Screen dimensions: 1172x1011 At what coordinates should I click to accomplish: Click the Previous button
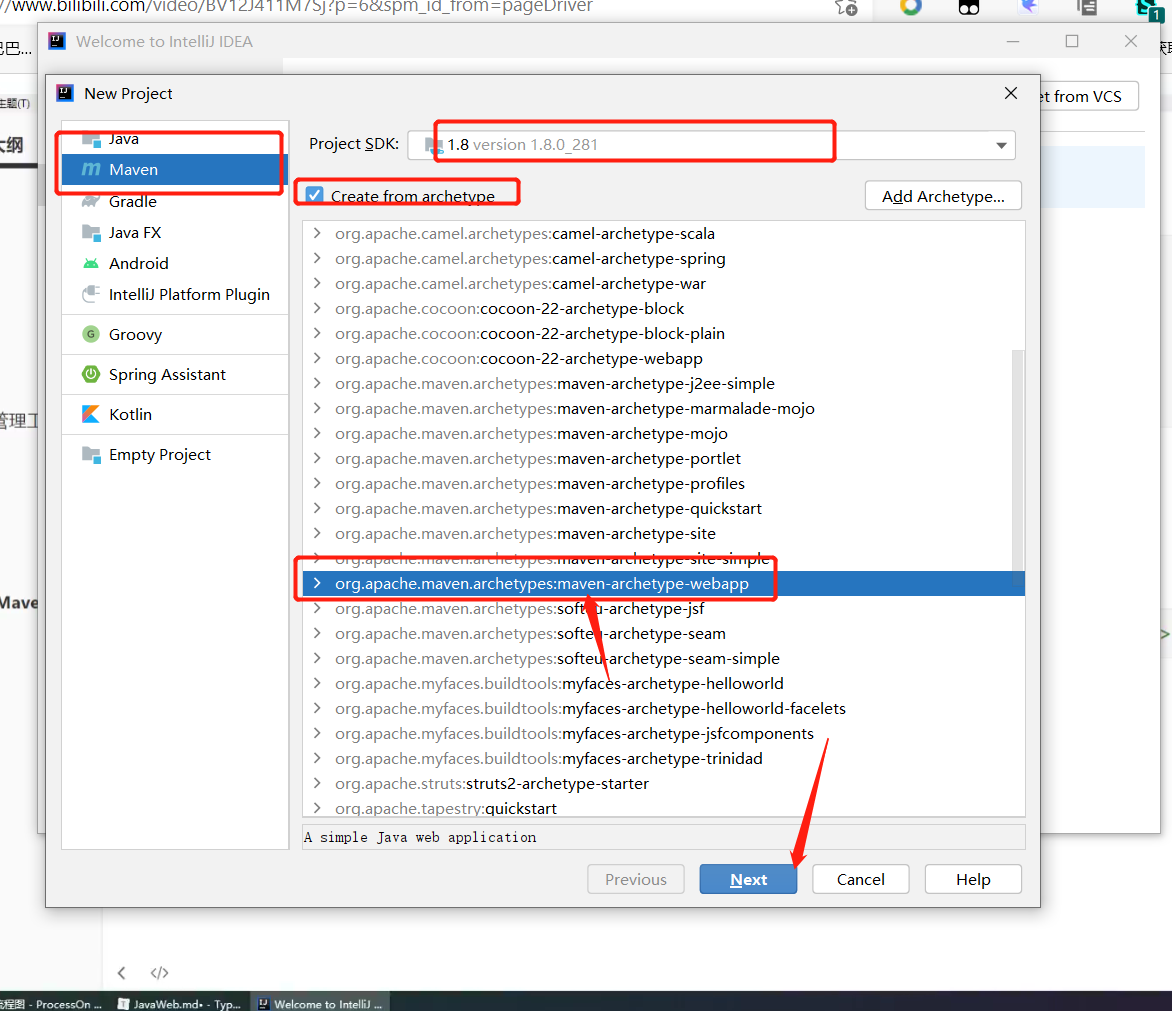(636, 879)
